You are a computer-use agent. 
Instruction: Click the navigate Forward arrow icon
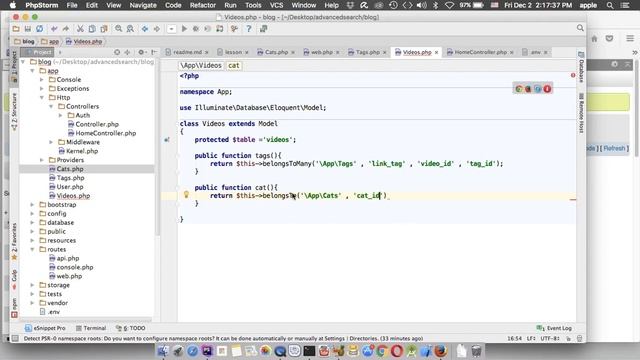click(x=157, y=29)
